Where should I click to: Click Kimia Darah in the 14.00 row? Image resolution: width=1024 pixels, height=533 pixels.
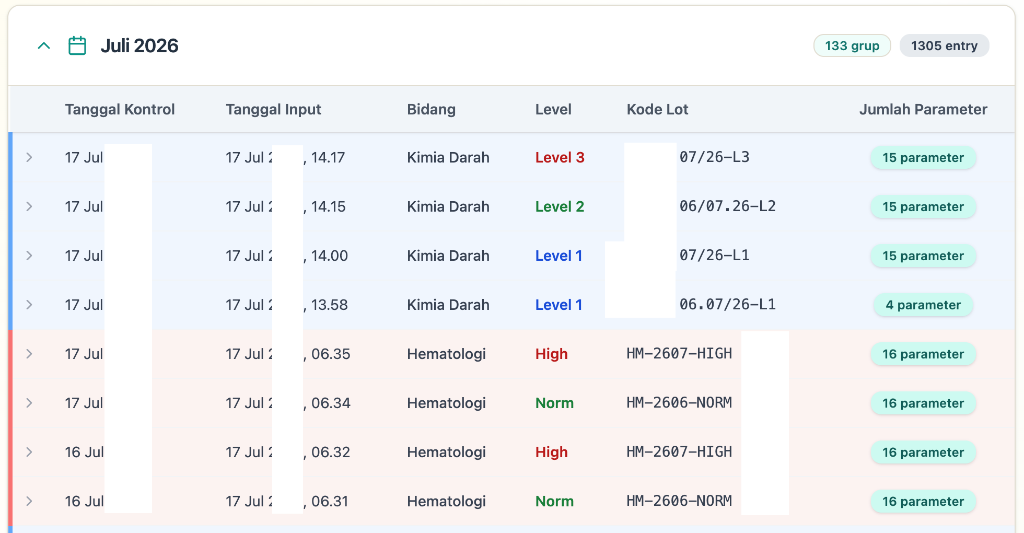pos(448,255)
